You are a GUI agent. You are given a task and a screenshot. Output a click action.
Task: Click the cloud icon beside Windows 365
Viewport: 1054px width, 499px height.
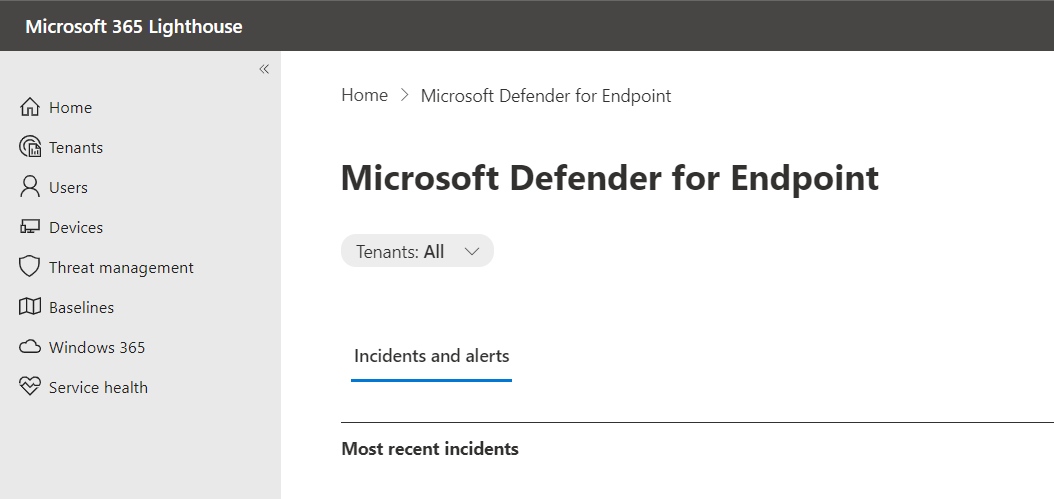coord(30,347)
